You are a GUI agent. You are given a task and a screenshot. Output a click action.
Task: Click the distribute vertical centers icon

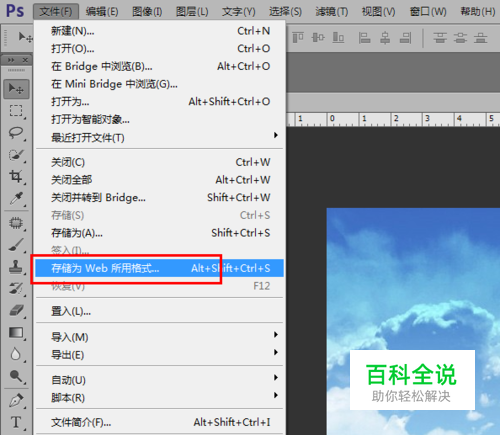[460, 38]
